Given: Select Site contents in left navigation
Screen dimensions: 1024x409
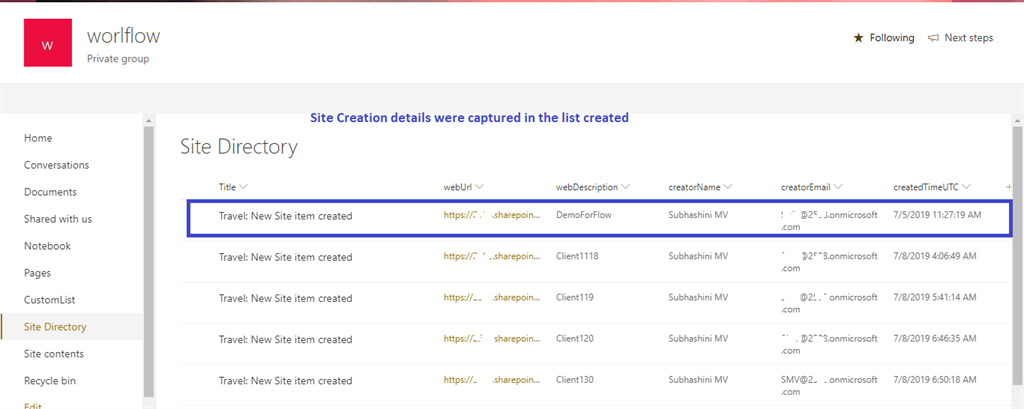Looking at the screenshot, I should point(54,354).
